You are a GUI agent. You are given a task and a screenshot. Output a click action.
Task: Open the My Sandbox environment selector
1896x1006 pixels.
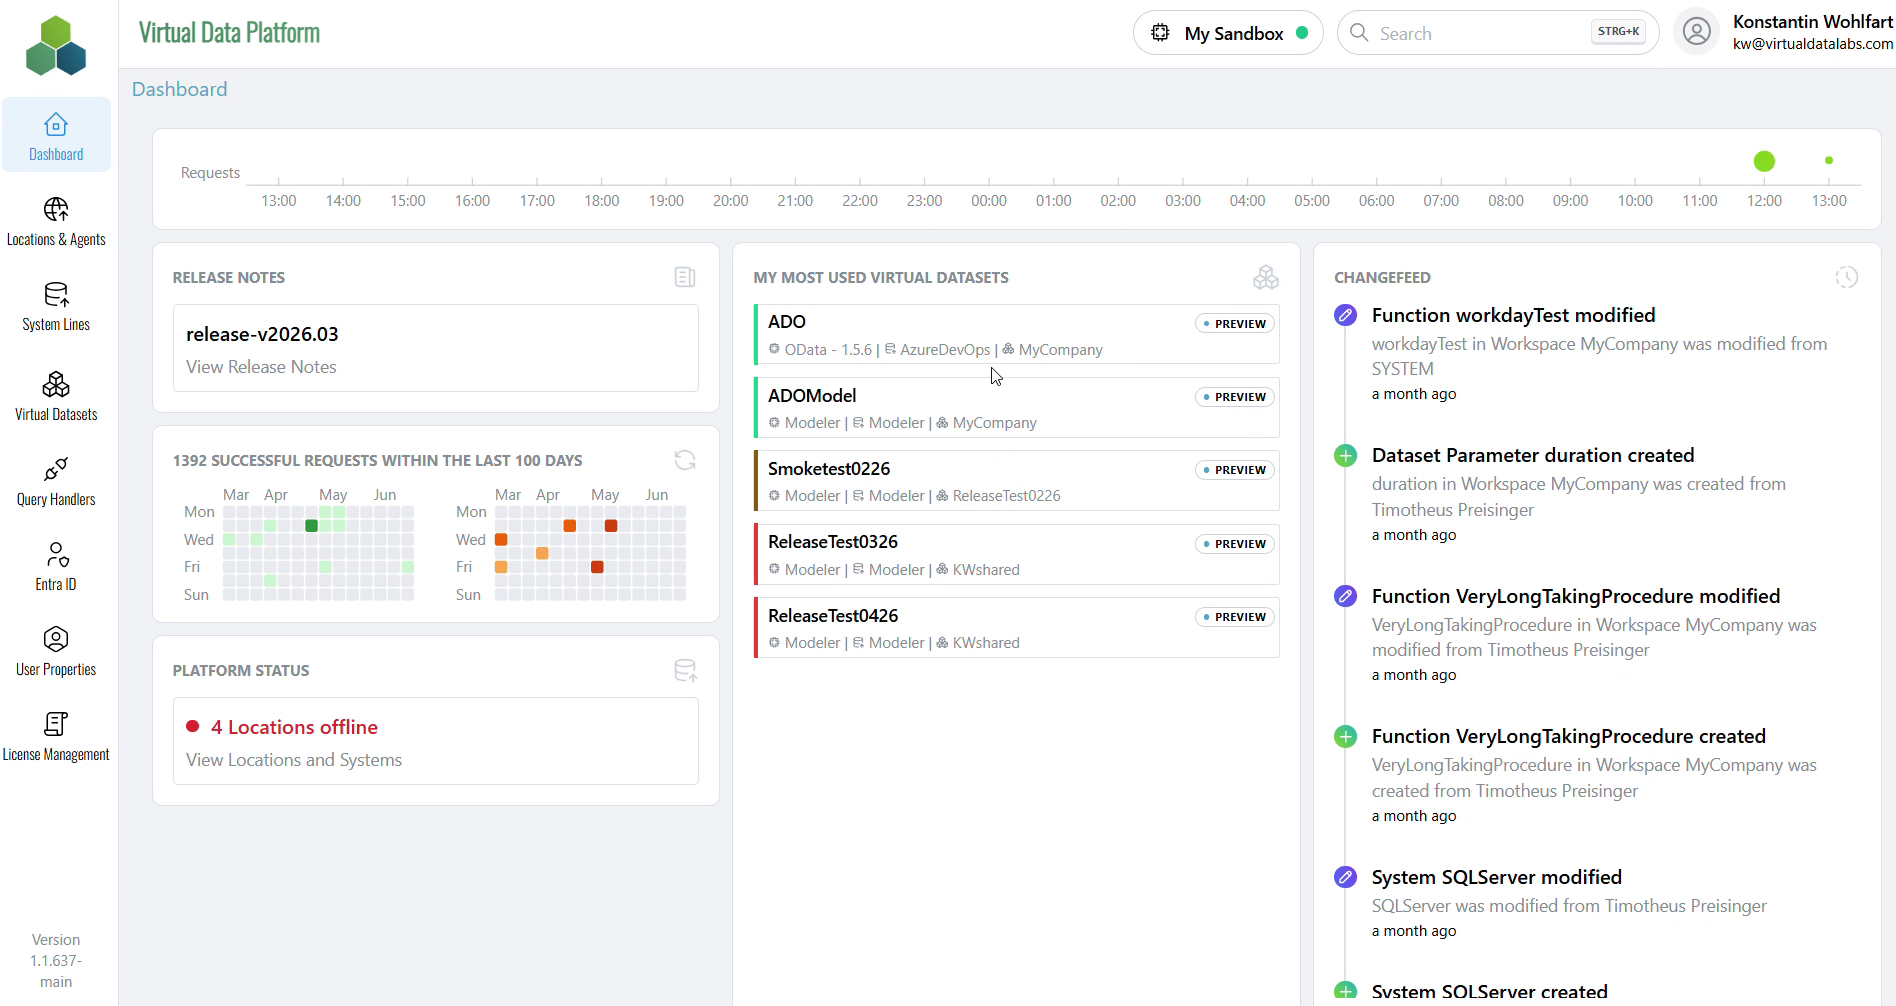1228,33
